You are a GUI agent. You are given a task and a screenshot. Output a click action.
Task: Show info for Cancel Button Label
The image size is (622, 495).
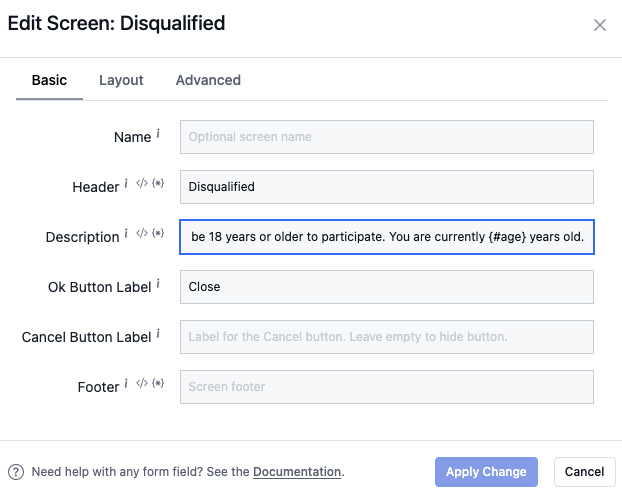click(x=158, y=335)
